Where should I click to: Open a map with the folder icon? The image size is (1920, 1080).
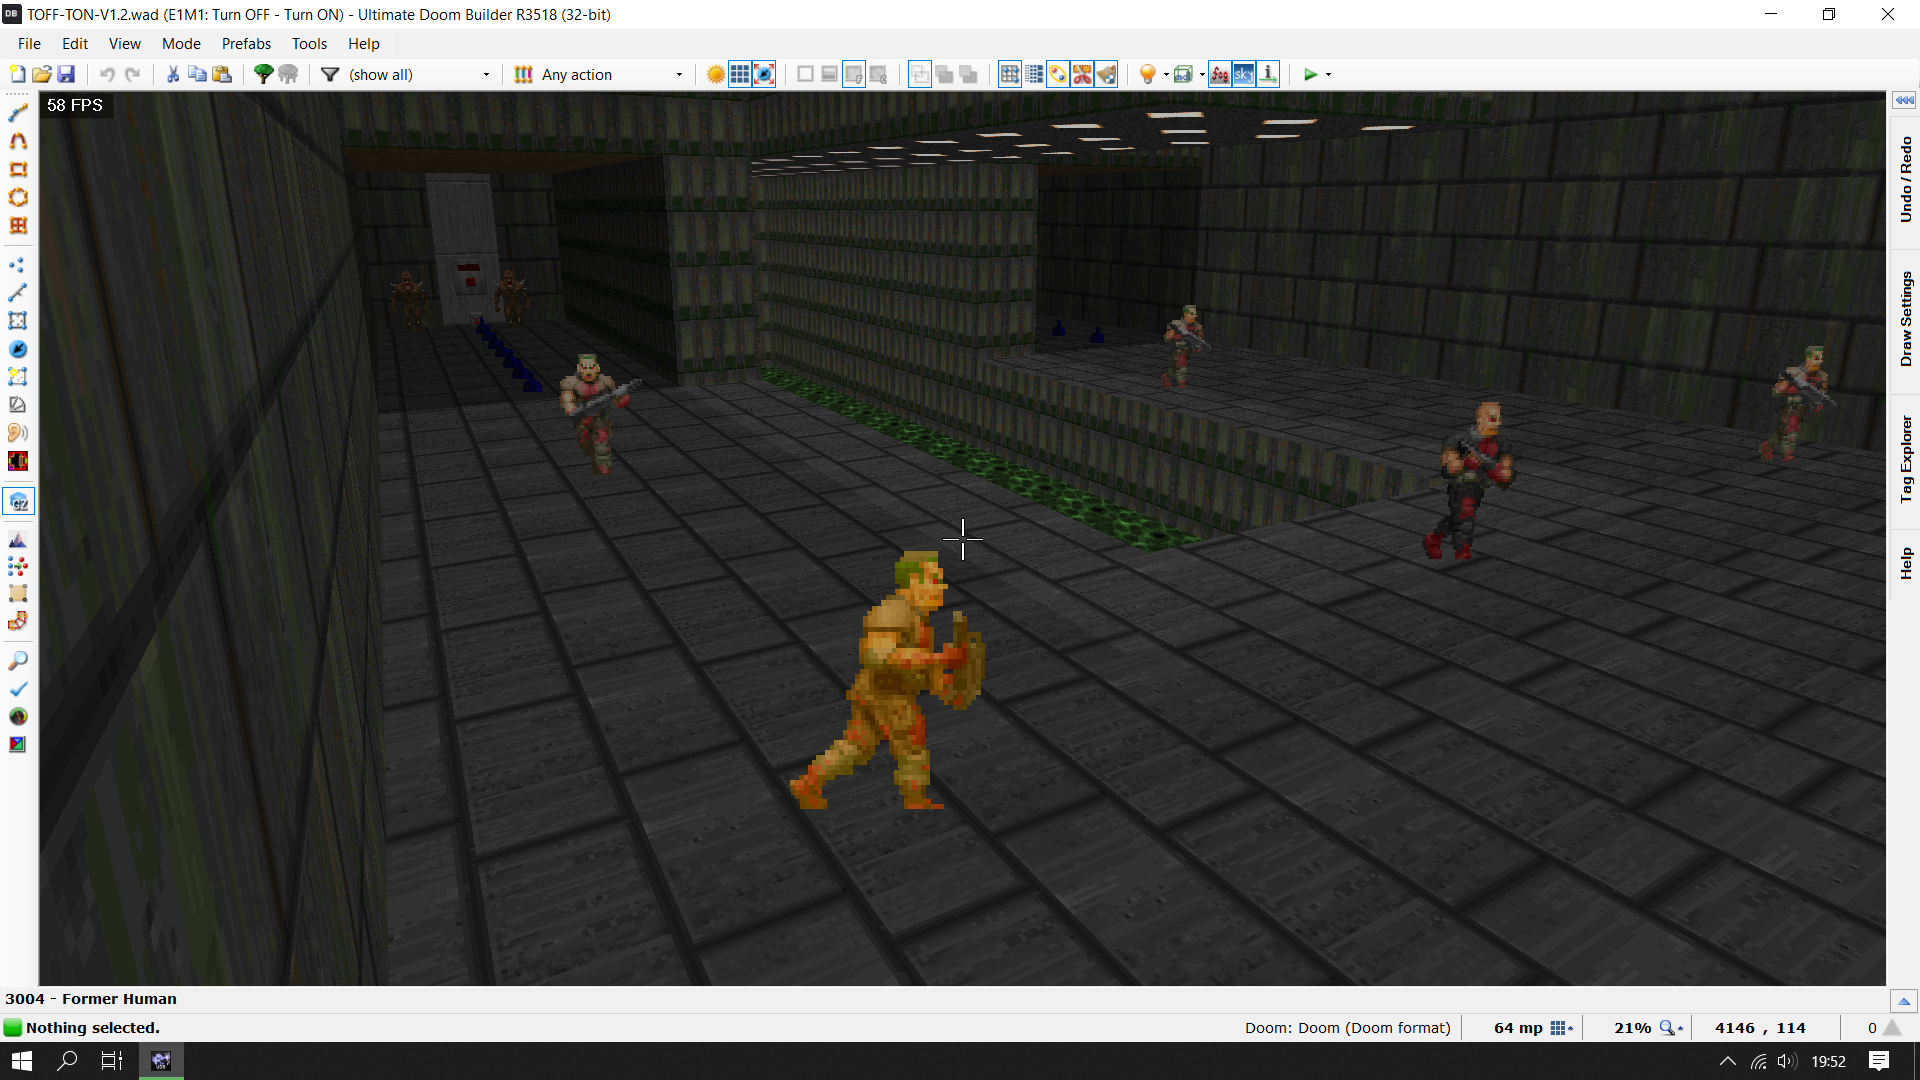pos(42,74)
